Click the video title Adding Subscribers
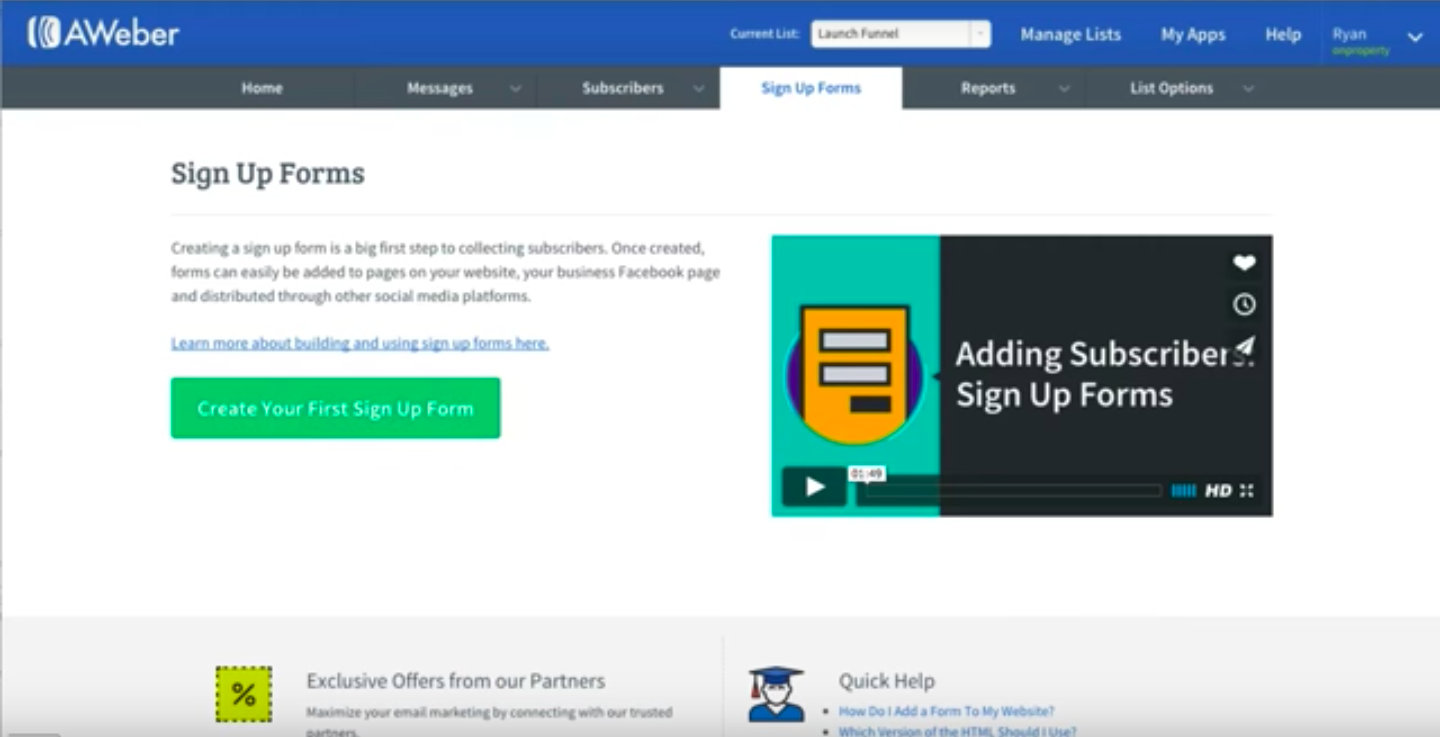Image resolution: width=1440 pixels, height=737 pixels. [1103, 374]
